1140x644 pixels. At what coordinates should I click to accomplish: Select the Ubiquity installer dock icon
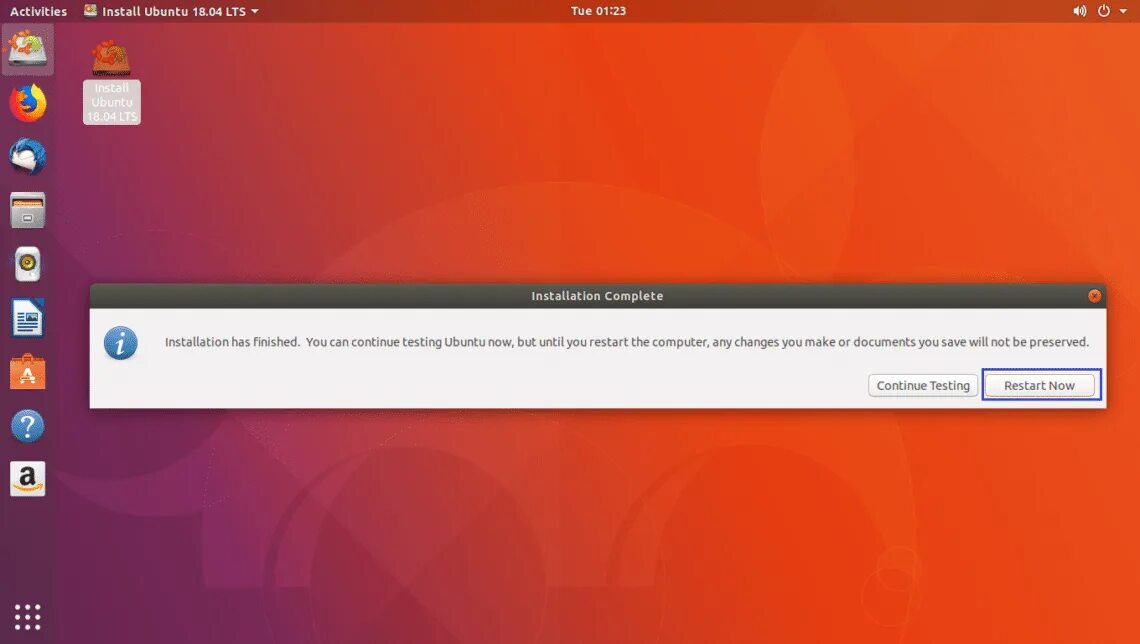28,49
